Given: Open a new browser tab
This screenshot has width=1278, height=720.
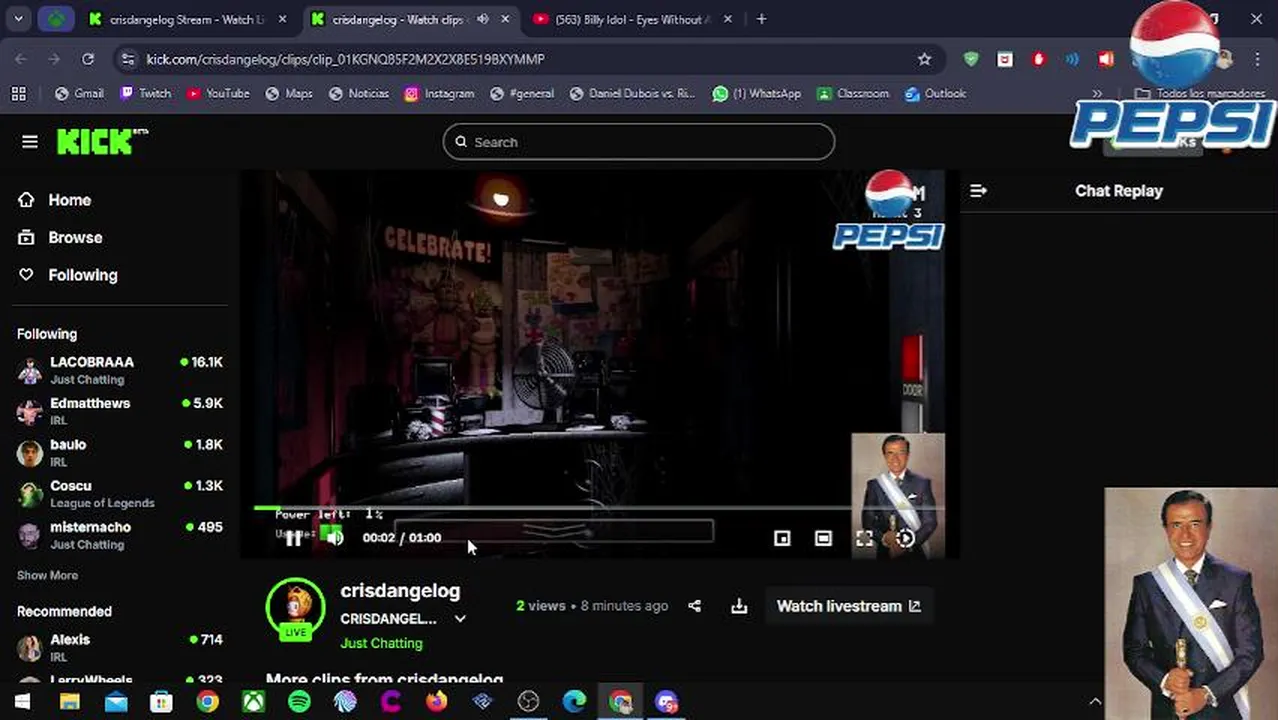Looking at the screenshot, I should tap(762, 19).
